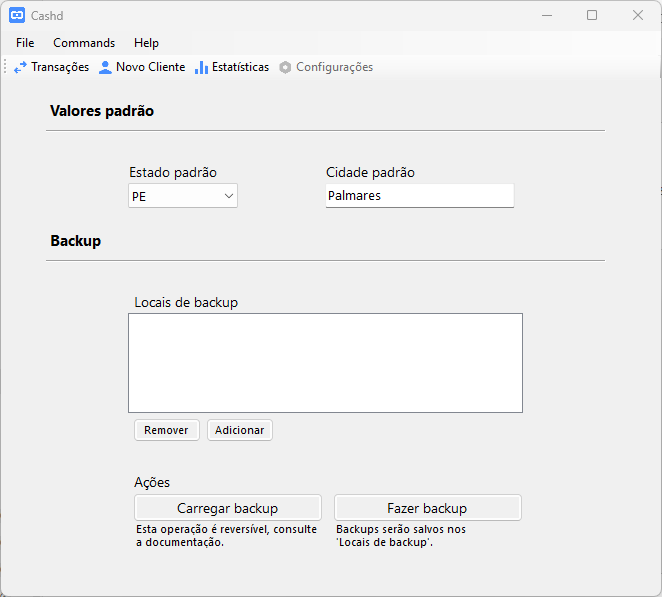
Task: Click the Remover button
Action: [x=167, y=430]
